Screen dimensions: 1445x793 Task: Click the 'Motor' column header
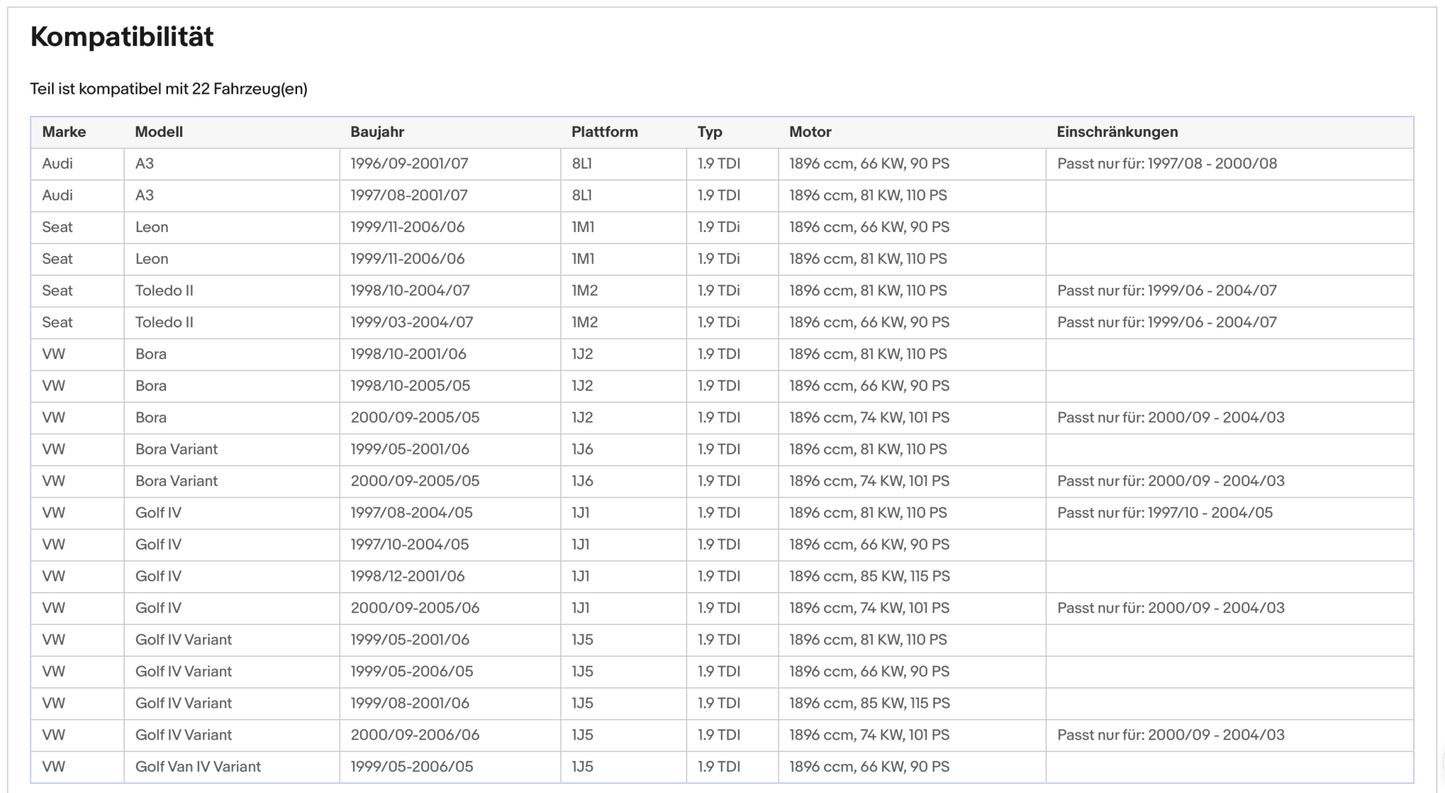[x=810, y=132]
